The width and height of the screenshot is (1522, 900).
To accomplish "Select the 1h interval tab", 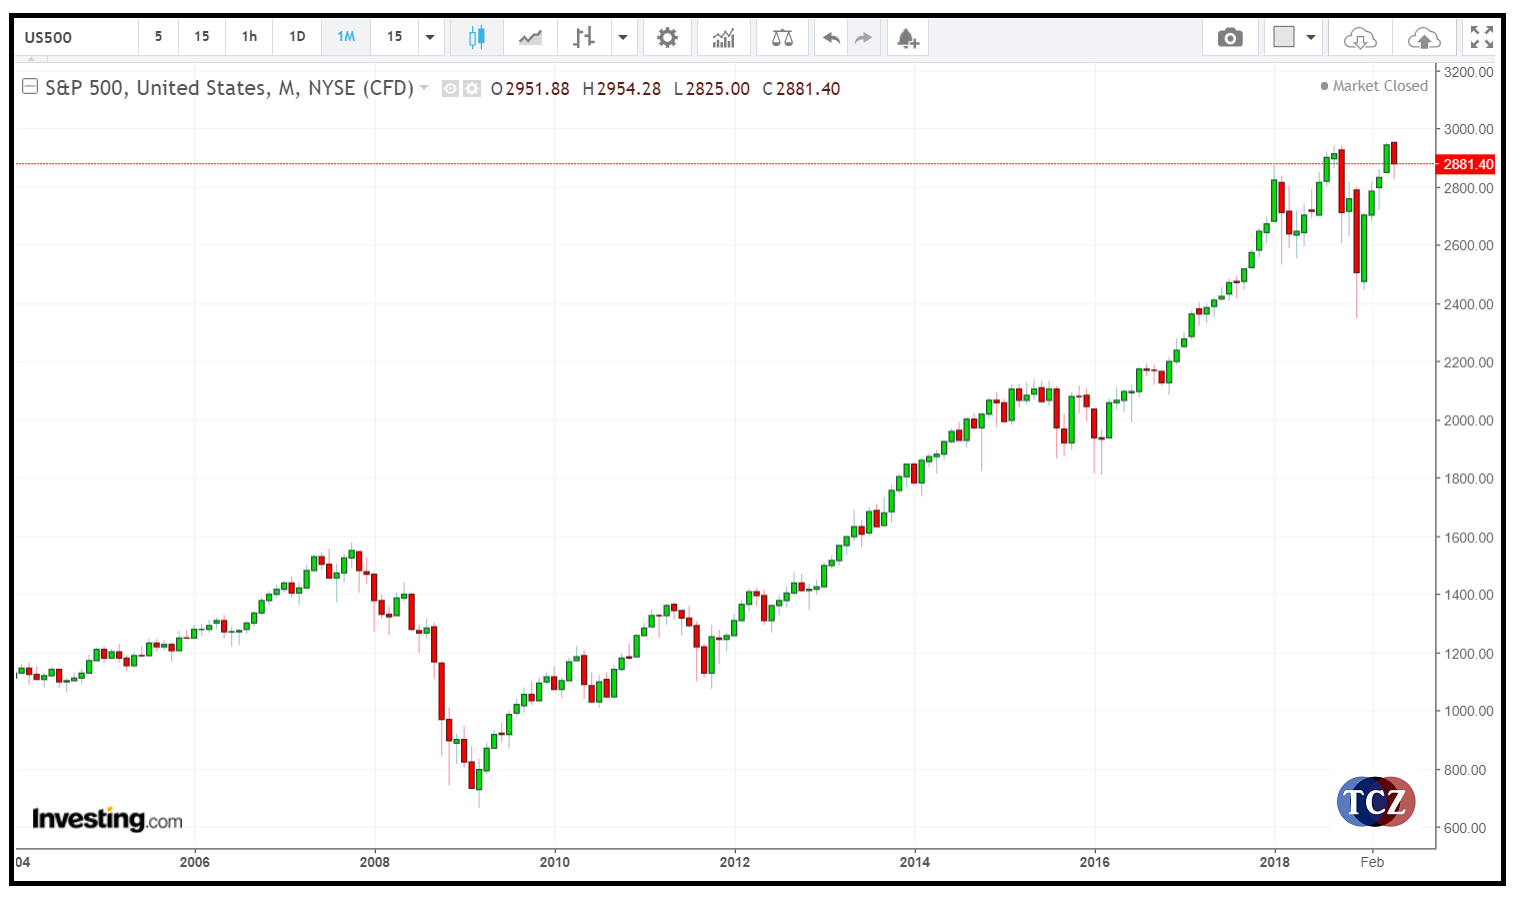I will click(x=249, y=35).
